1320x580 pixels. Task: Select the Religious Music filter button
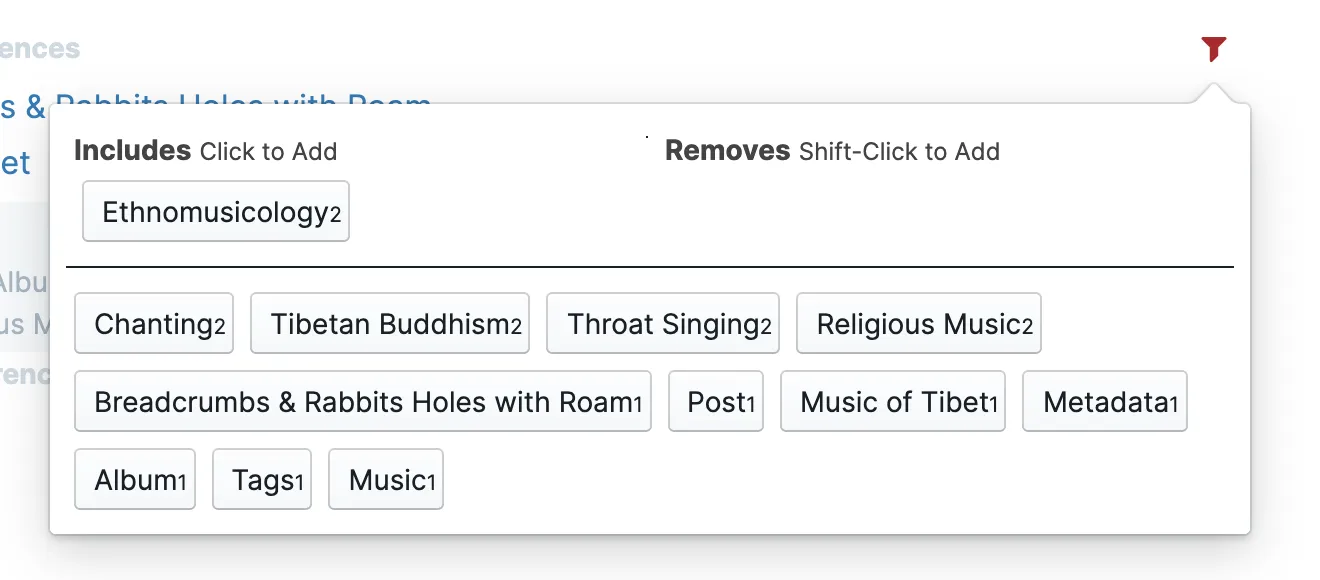[x=919, y=323]
